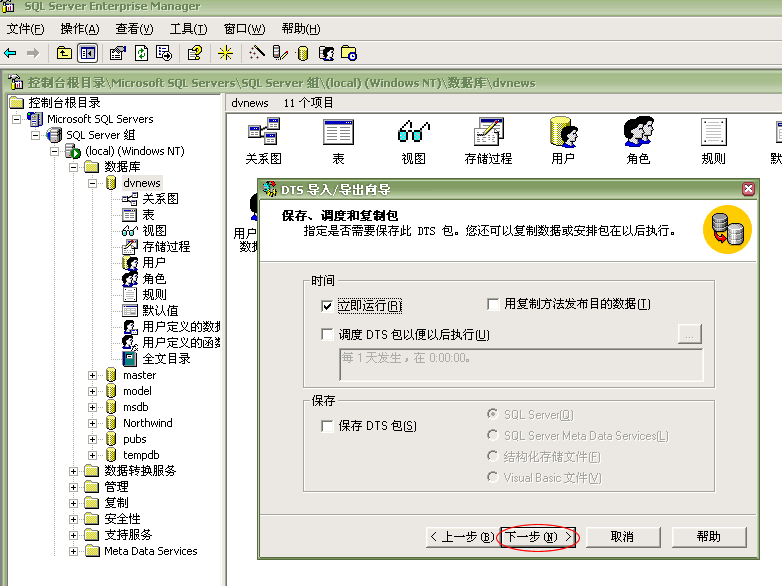782x586 pixels.
Task: Select the 用户 (Users) icon in list pane
Action: coord(563,133)
